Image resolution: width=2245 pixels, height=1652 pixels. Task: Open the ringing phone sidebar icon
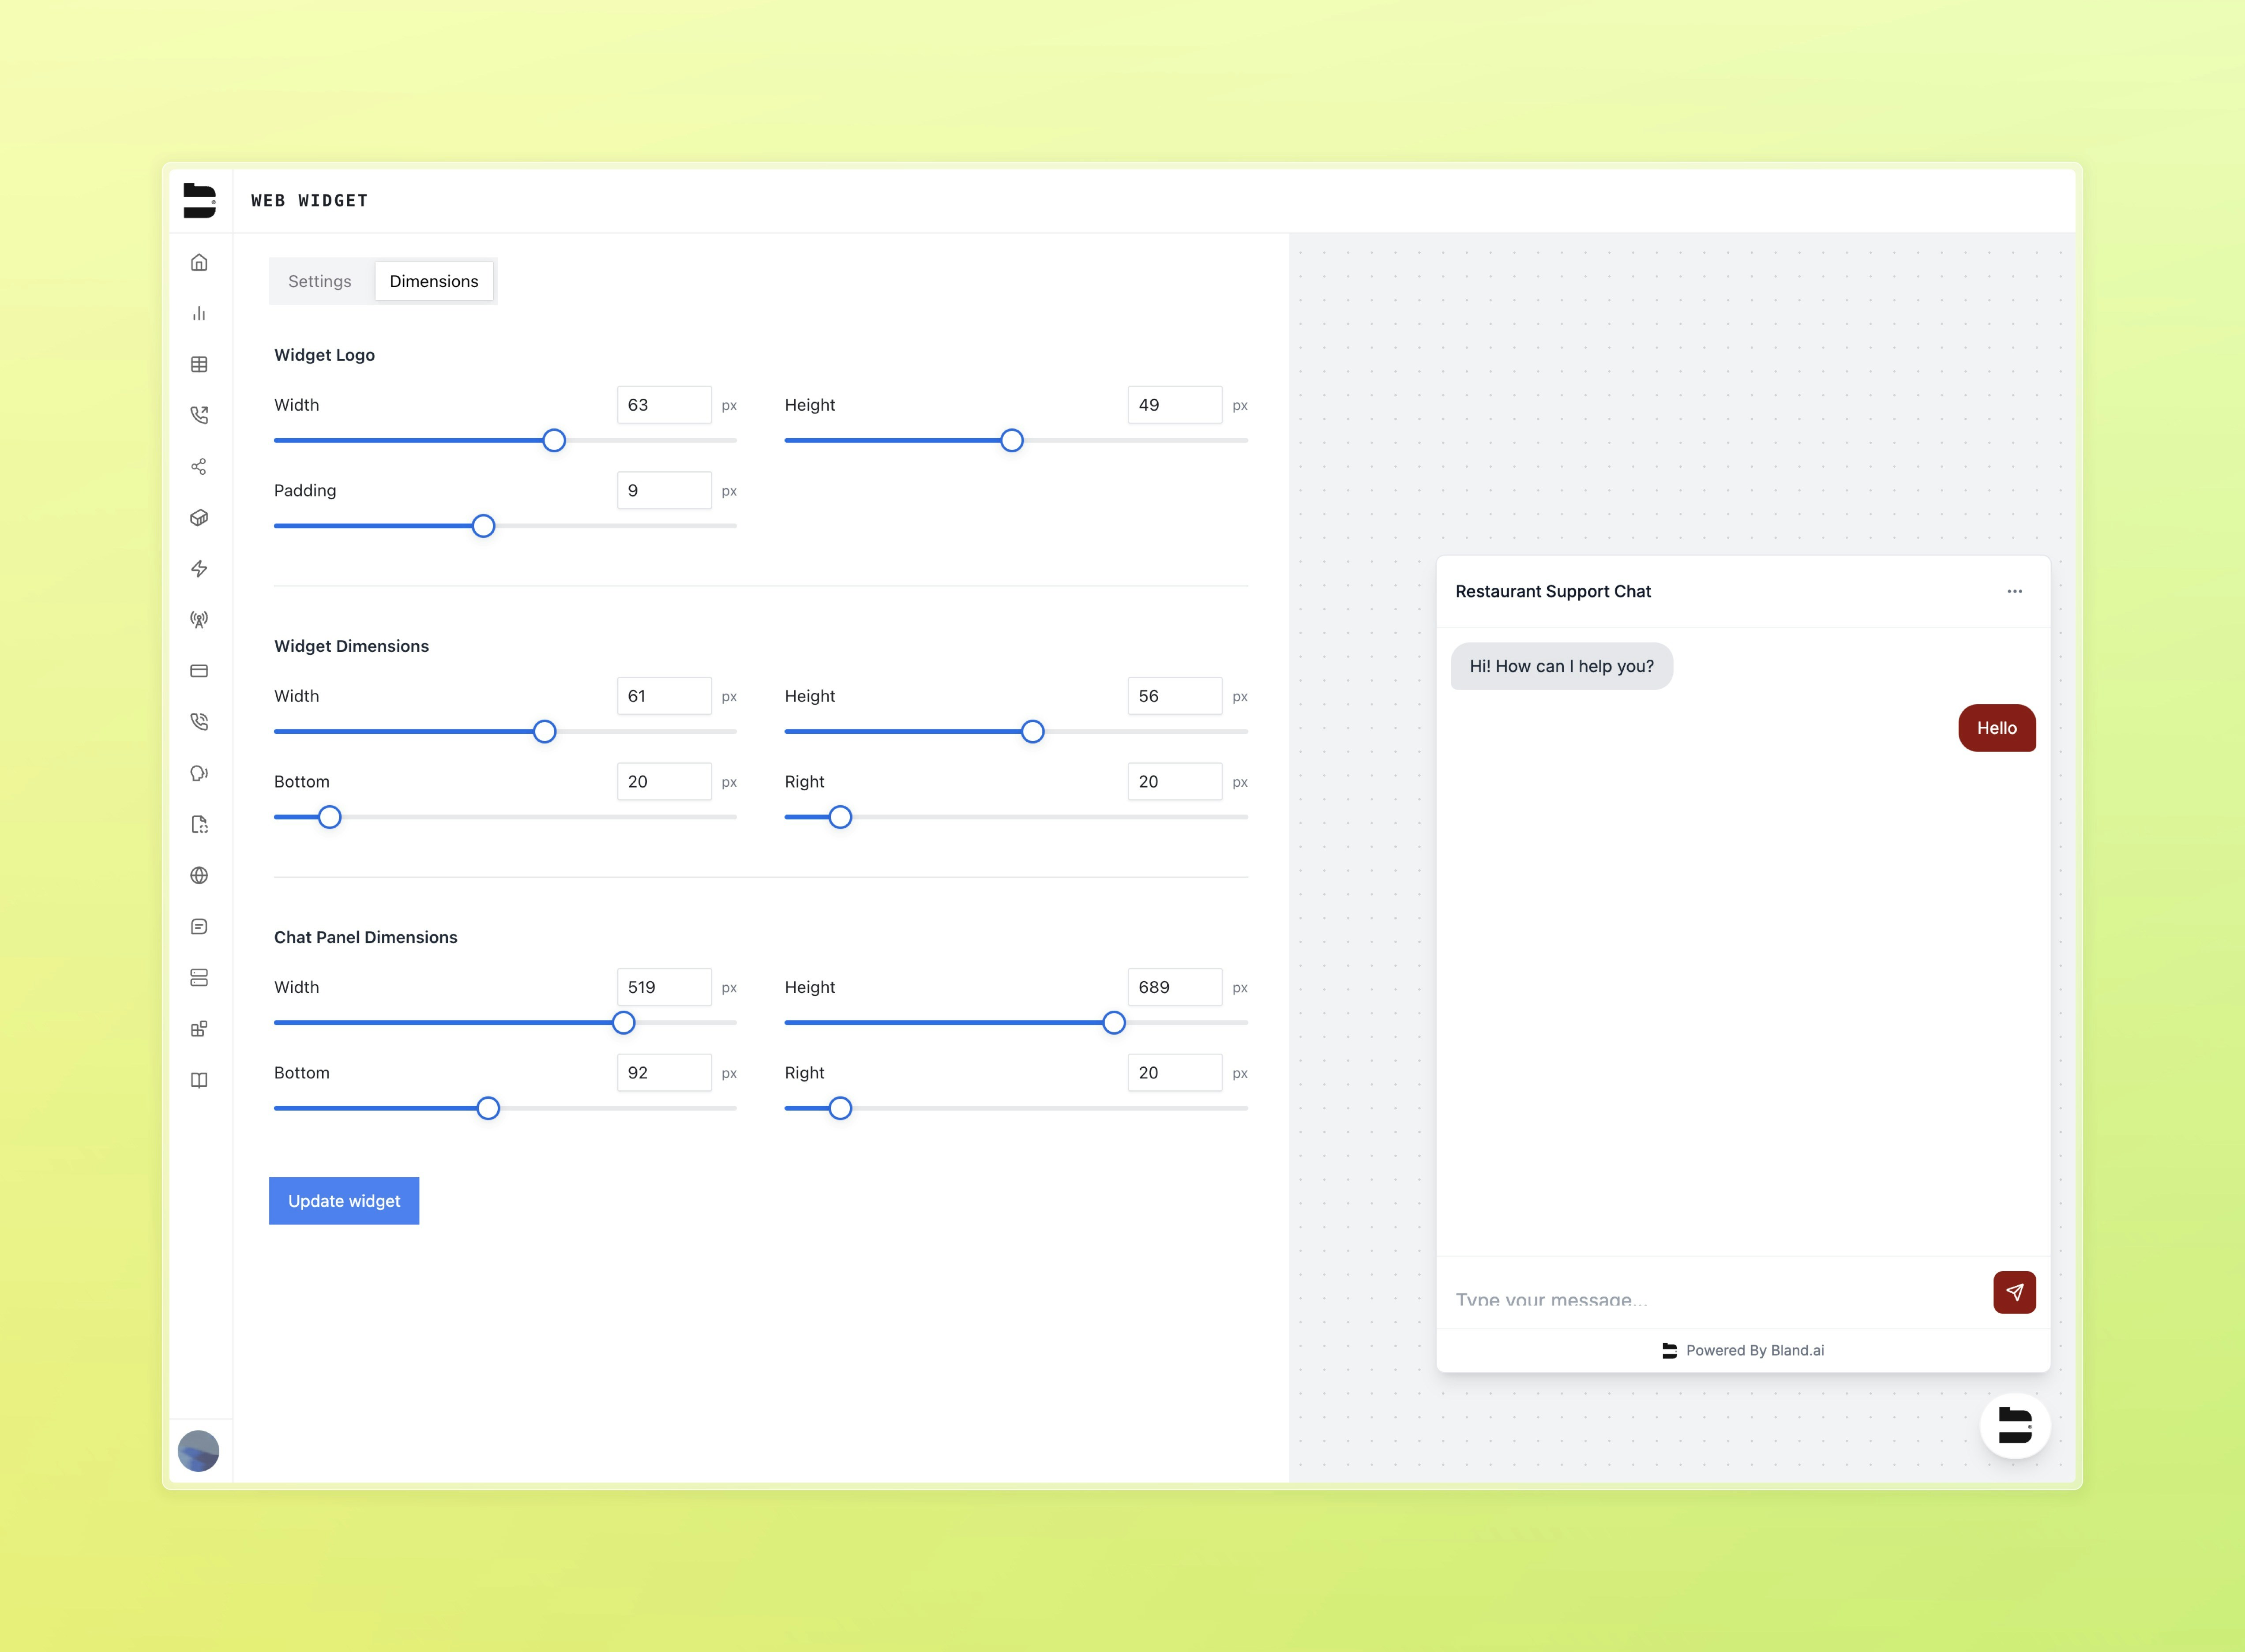[x=199, y=722]
